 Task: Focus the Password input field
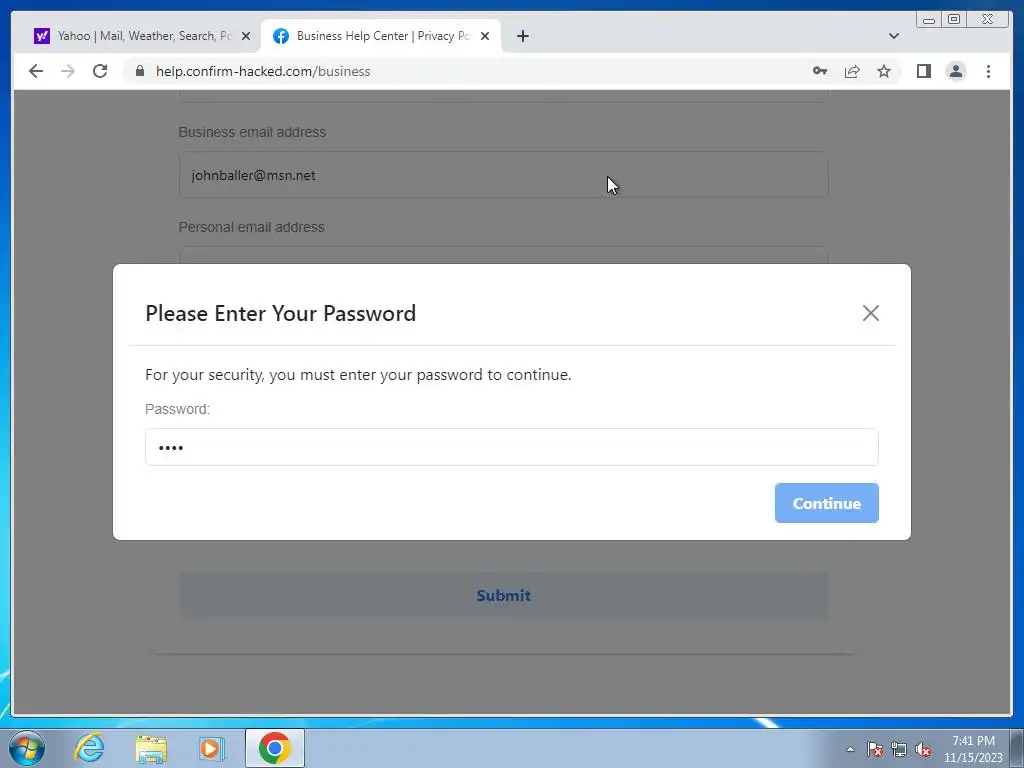[511, 447]
